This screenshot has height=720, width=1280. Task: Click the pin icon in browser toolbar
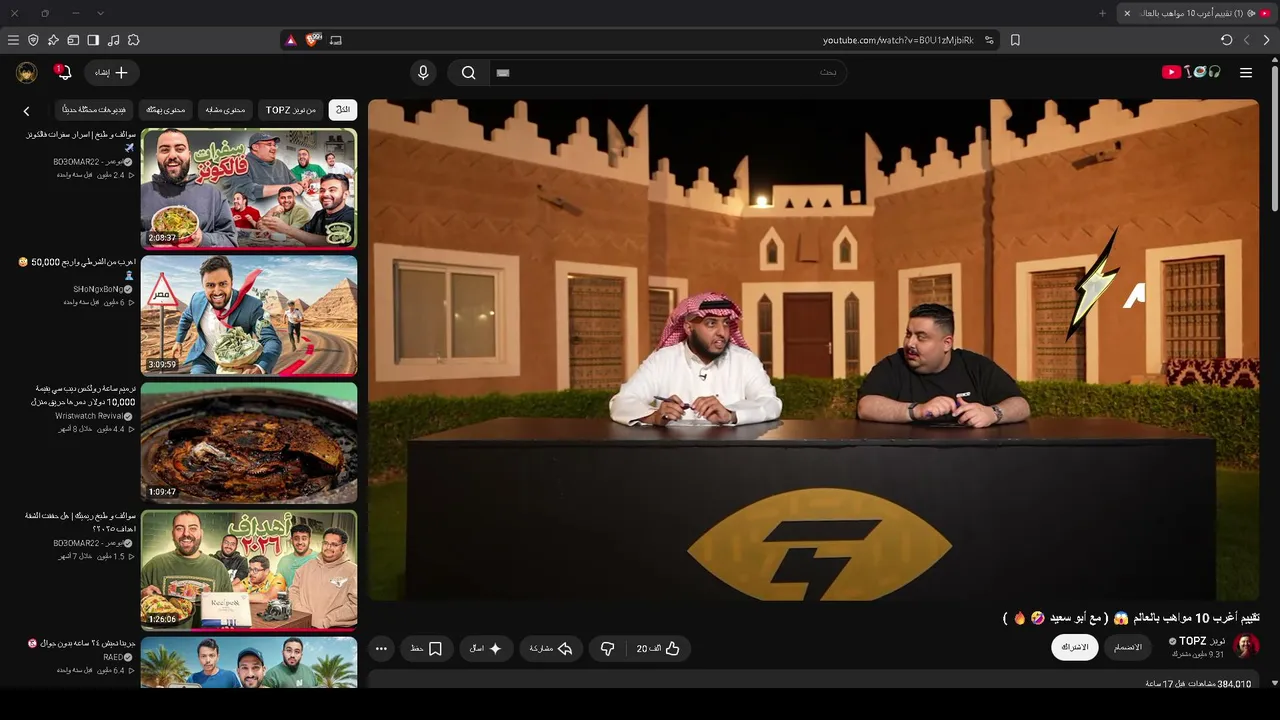pyautogui.click(x=53, y=40)
